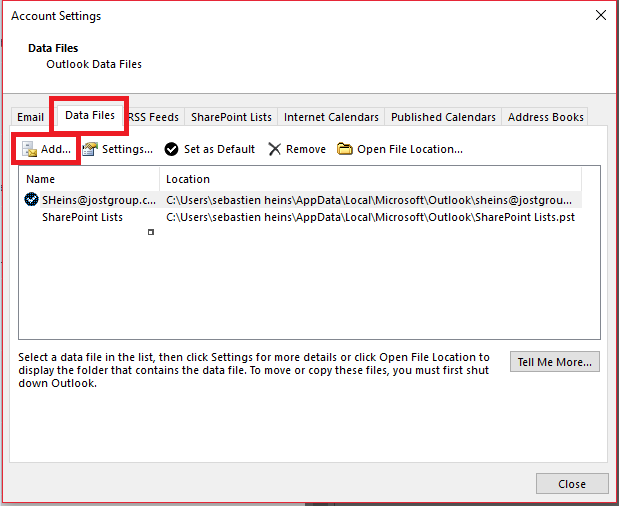Click the Add... label in the toolbar
Image resolution: width=619 pixels, height=506 pixels.
(x=56, y=149)
